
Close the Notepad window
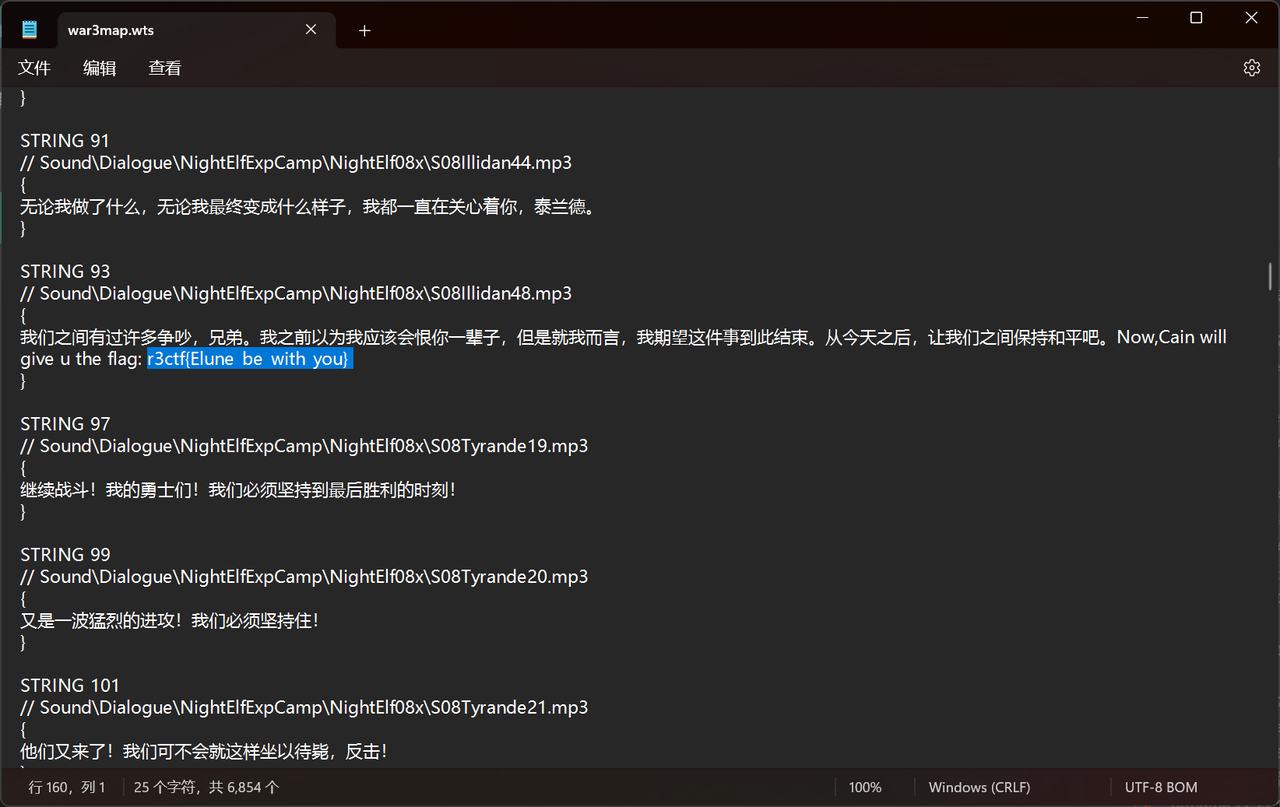tap(1251, 18)
